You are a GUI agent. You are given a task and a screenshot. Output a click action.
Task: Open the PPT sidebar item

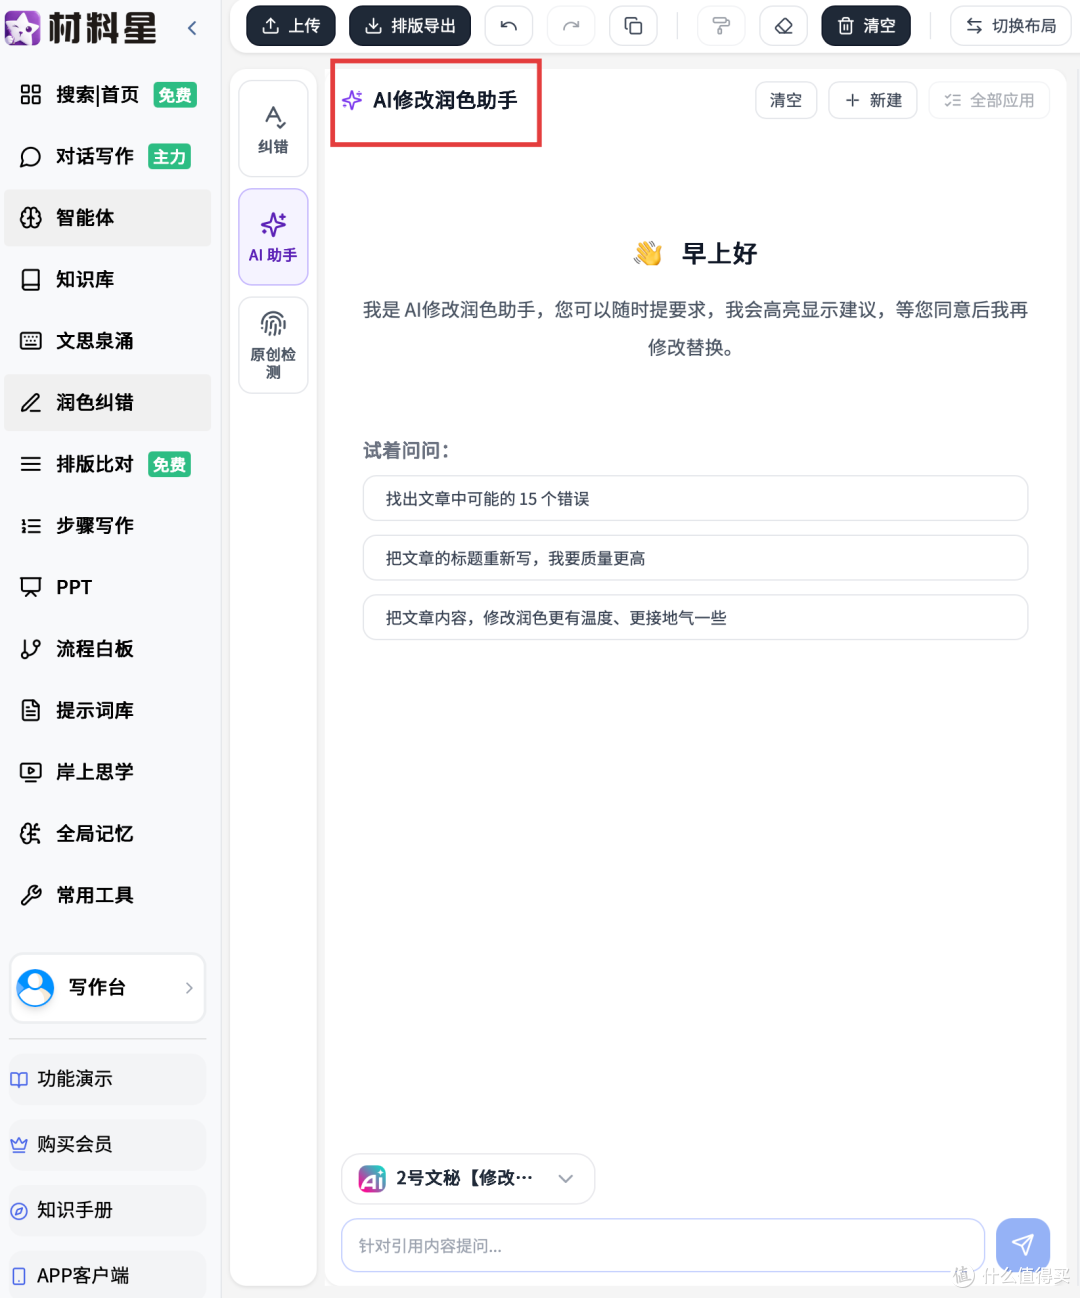[107, 587]
